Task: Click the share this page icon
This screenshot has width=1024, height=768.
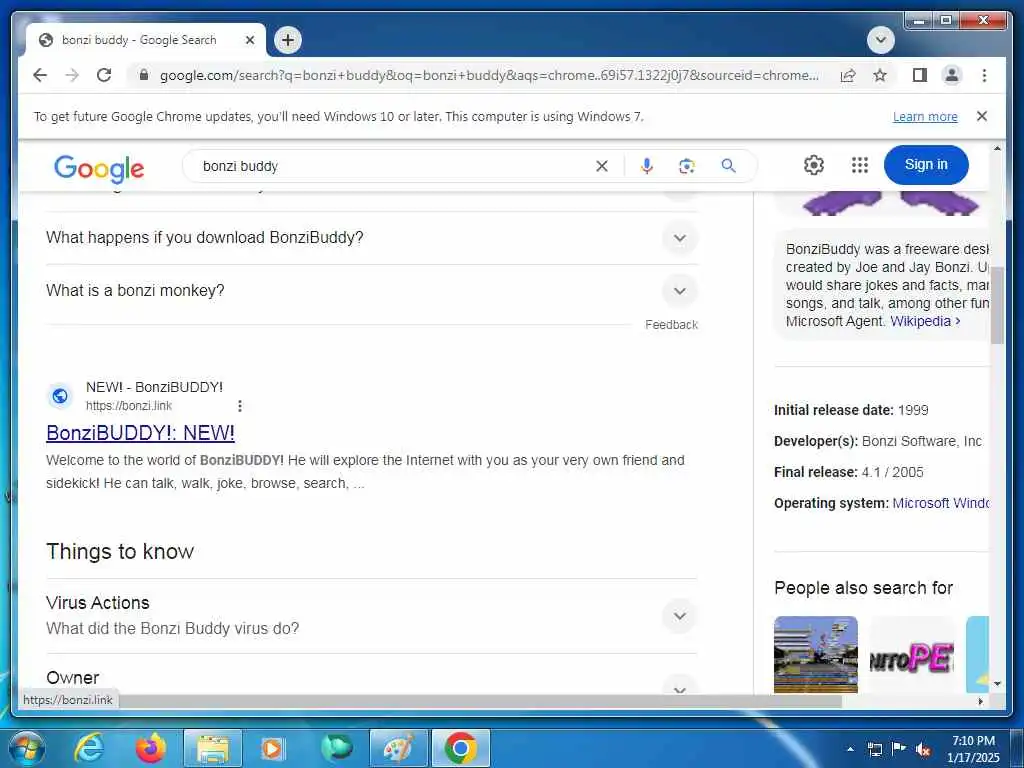Action: [x=848, y=75]
